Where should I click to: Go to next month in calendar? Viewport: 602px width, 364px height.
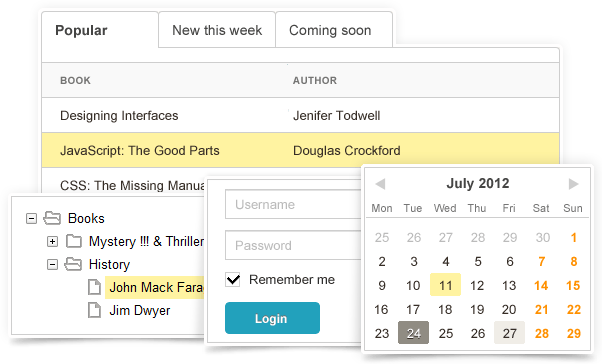tap(573, 184)
